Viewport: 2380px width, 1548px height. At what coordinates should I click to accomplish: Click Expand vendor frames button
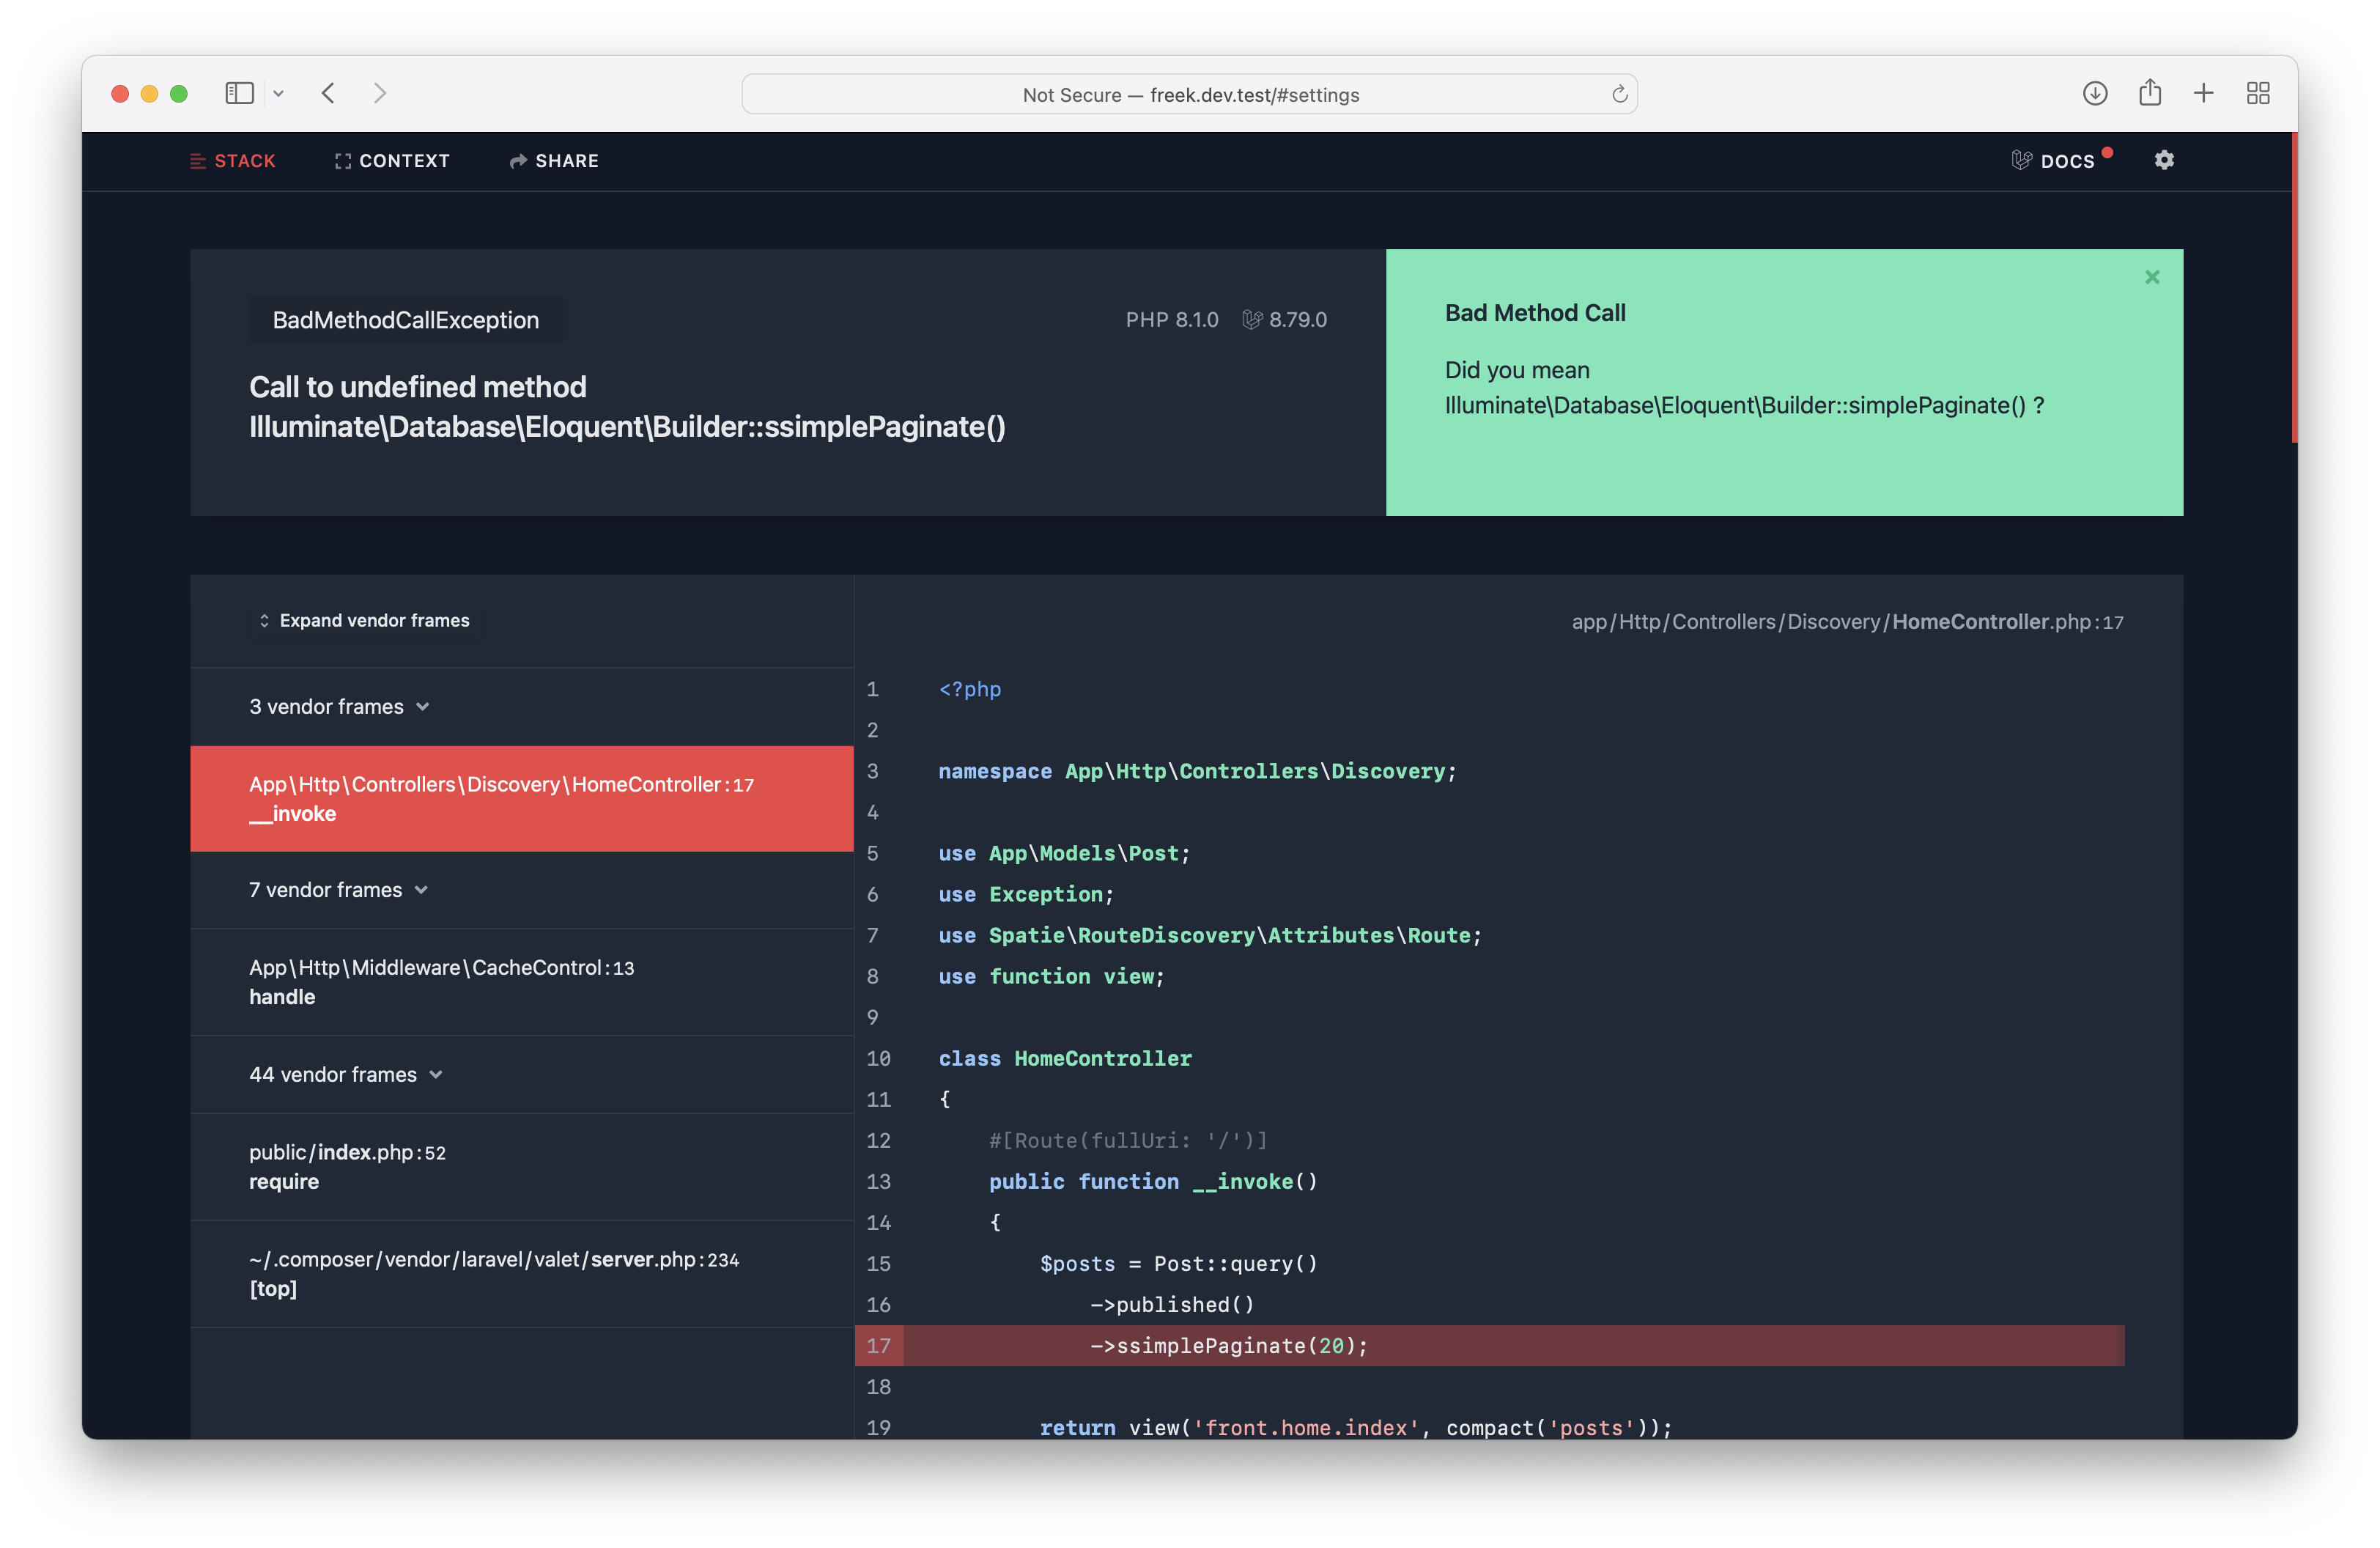tap(365, 620)
